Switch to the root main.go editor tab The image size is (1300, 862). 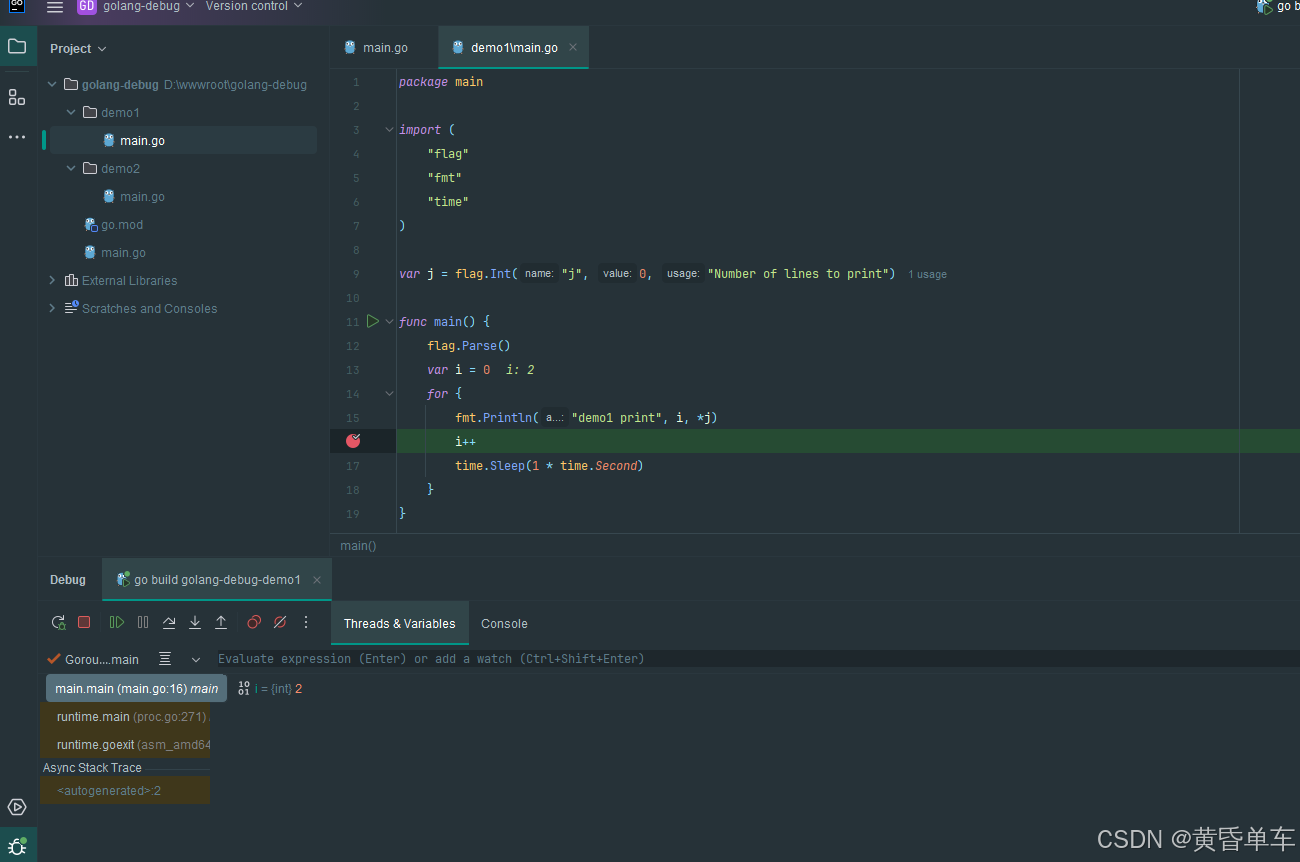tap(384, 48)
